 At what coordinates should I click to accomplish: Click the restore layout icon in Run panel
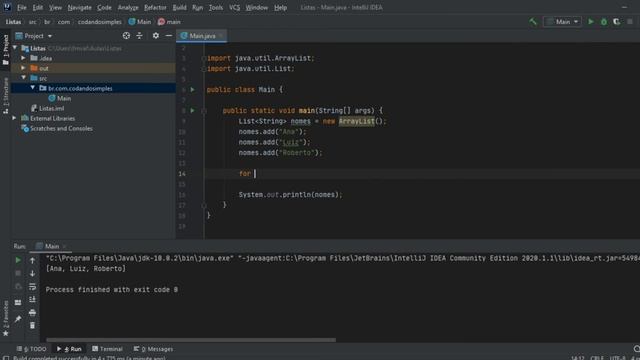click(x=18, y=302)
